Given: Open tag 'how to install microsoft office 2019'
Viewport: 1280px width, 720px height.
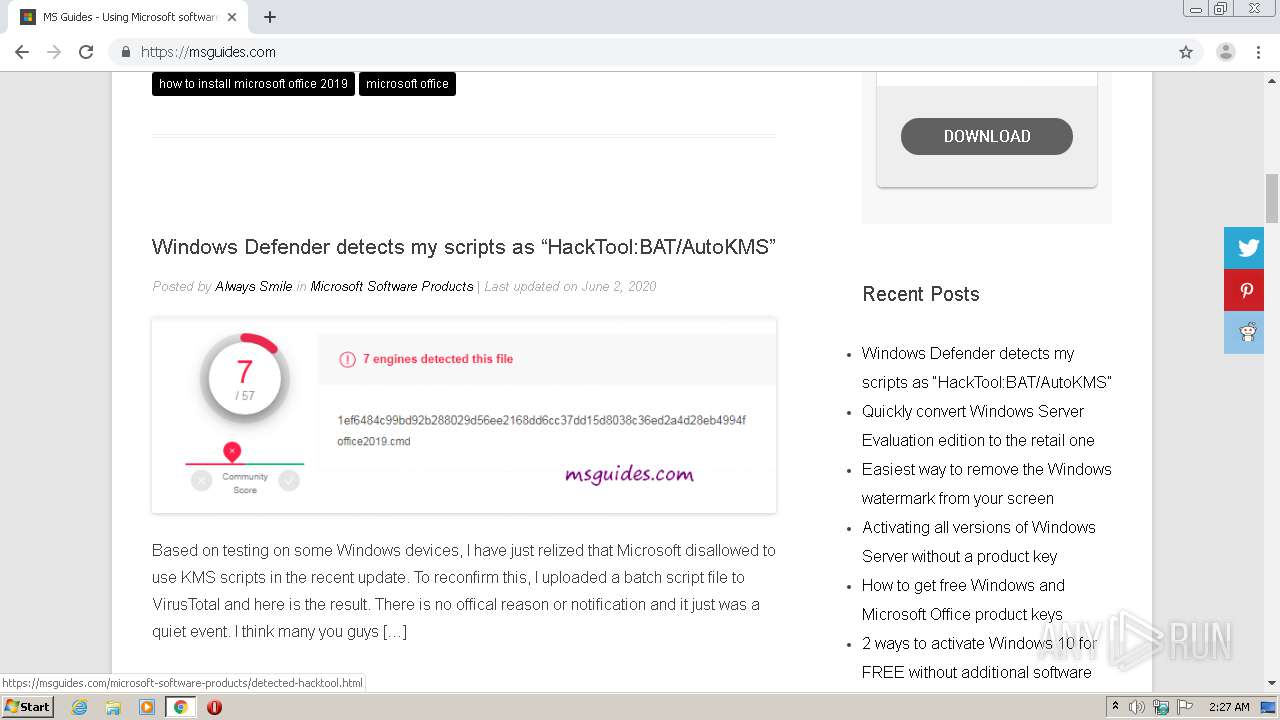Looking at the screenshot, I should click(x=253, y=84).
